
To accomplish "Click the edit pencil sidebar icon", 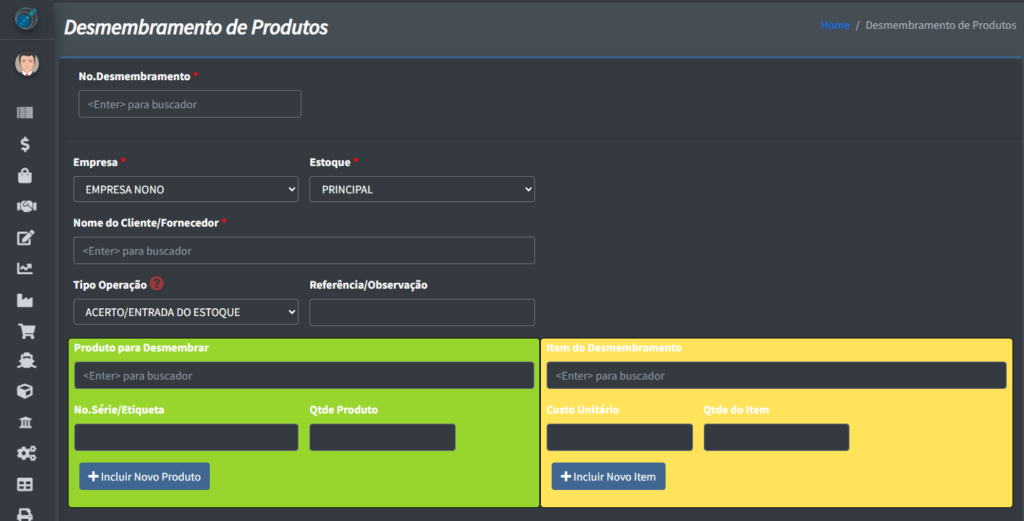I will tap(25, 237).
